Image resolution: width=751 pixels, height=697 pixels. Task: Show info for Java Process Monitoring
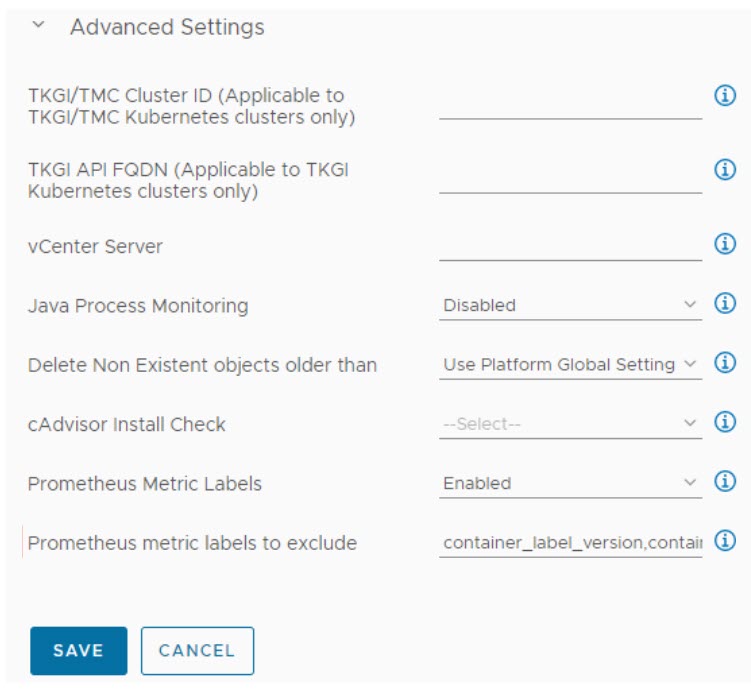coord(725,304)
